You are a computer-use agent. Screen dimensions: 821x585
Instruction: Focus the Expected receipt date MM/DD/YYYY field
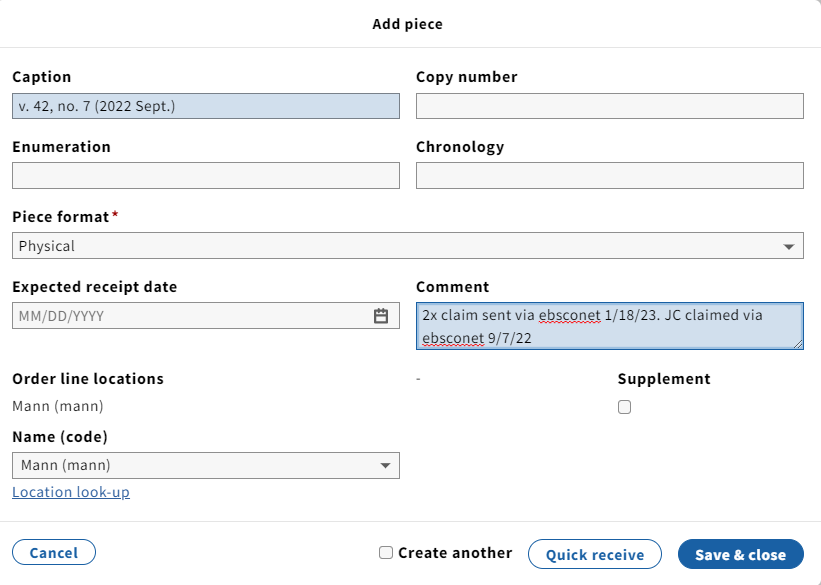pyautogui.click(x=191, y=316)
